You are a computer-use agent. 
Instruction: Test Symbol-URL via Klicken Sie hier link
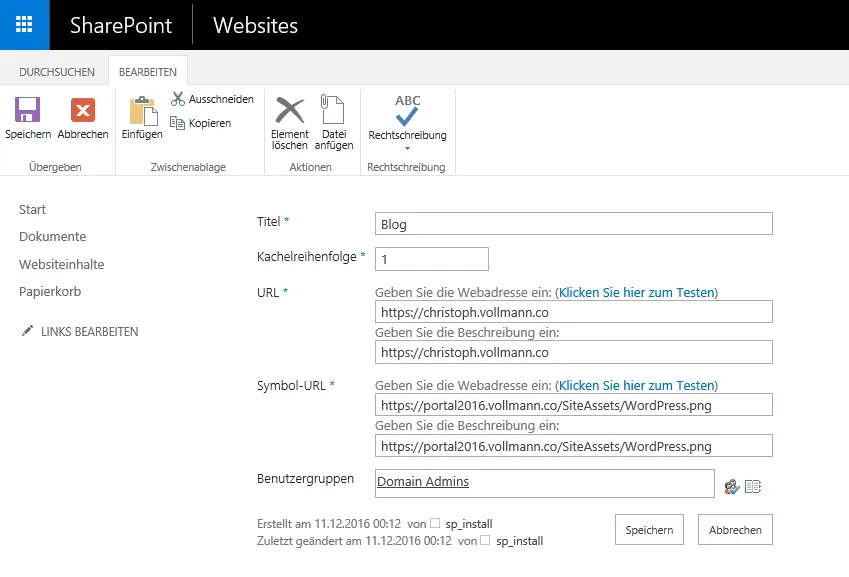tap(637, 385)
